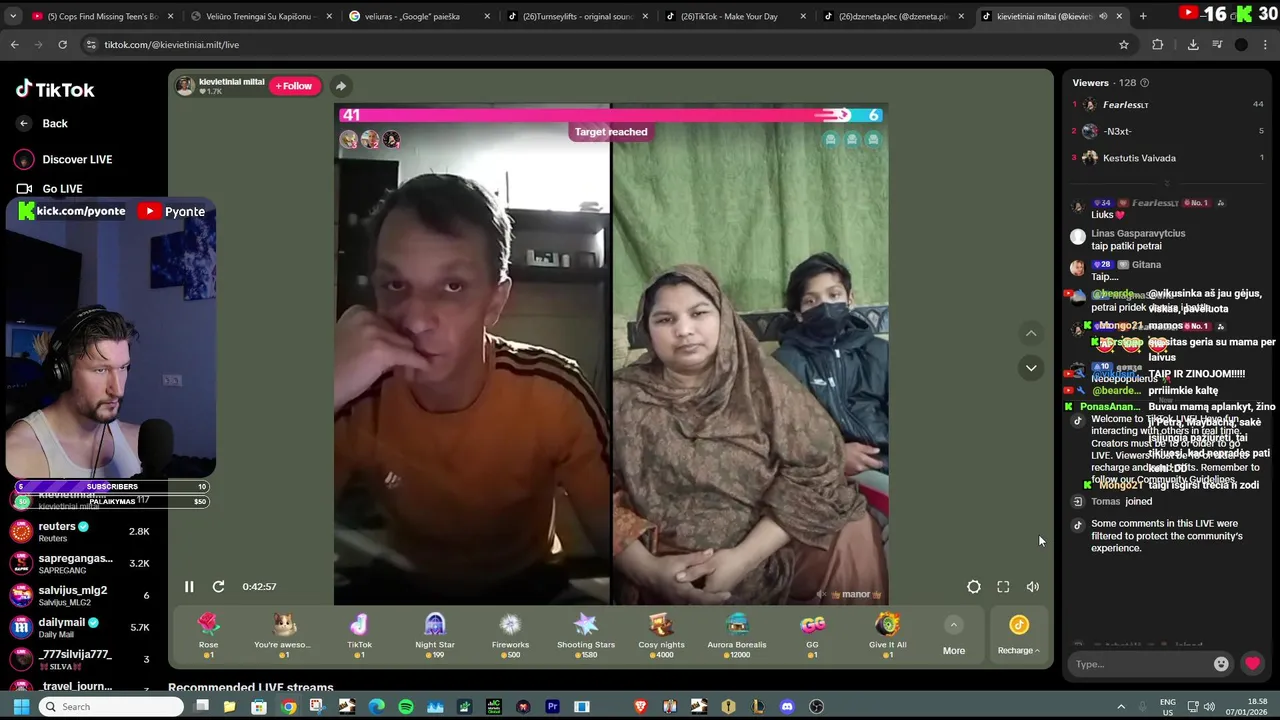1280x720 pixels.
Task: Click the Type... chat input field
Action: pos(1140,664)
